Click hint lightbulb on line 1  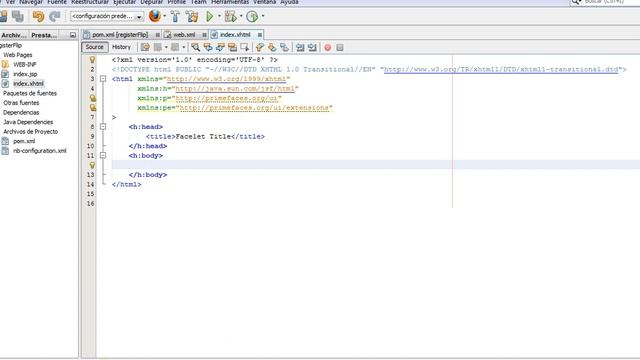pos(93,60)
